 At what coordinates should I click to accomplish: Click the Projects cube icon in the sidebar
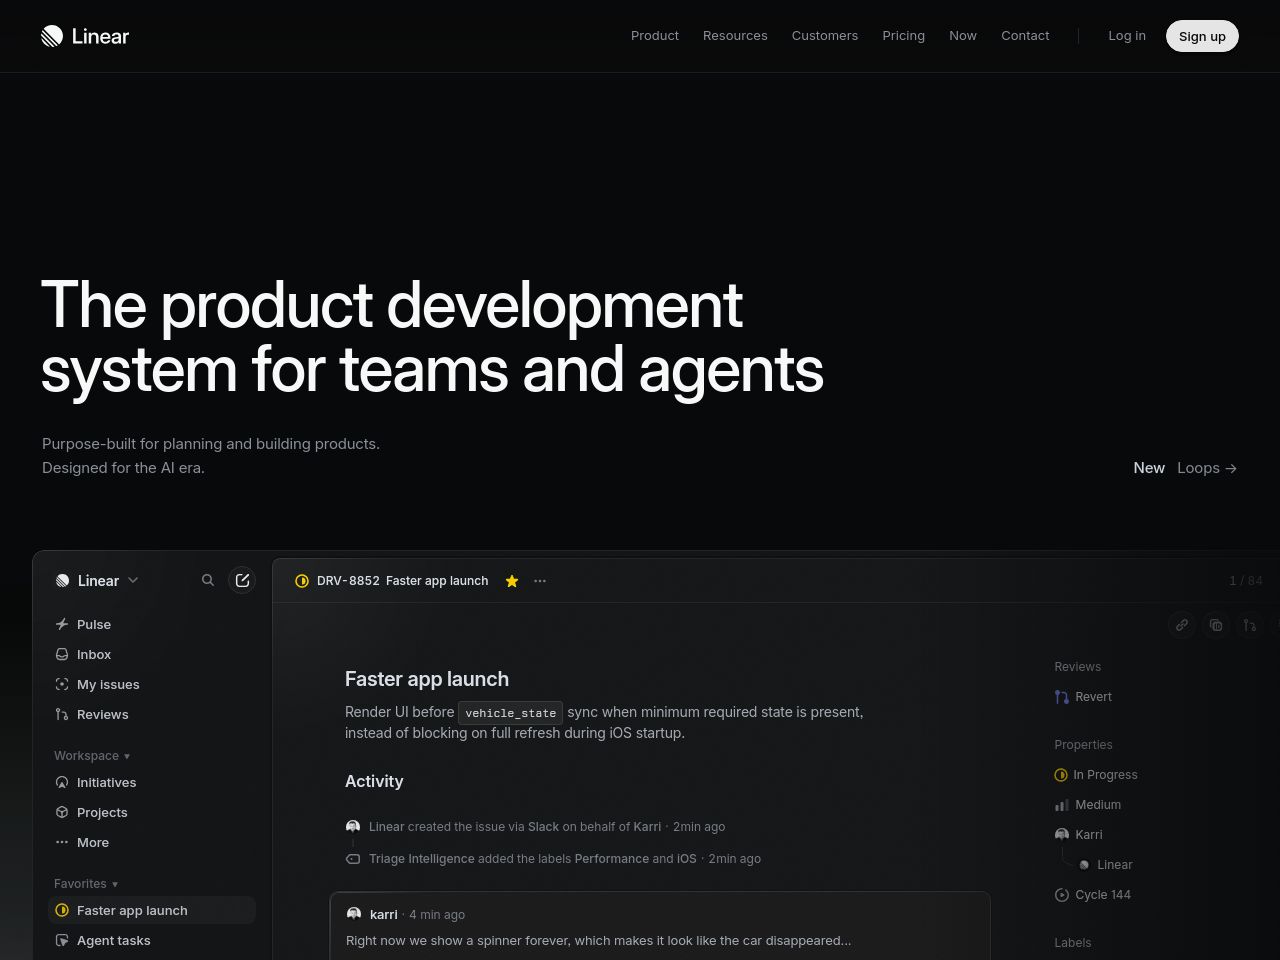(x=62, y=812)
